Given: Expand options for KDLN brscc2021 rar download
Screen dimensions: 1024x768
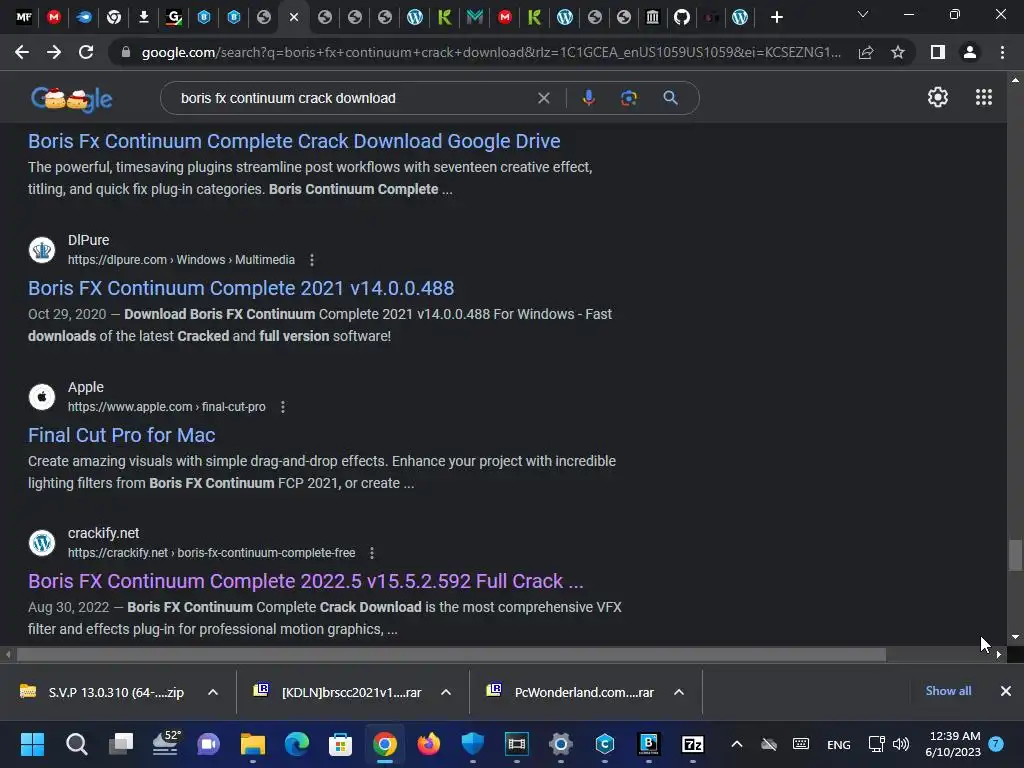Looking at the screenshot, I should coord(446,692).
